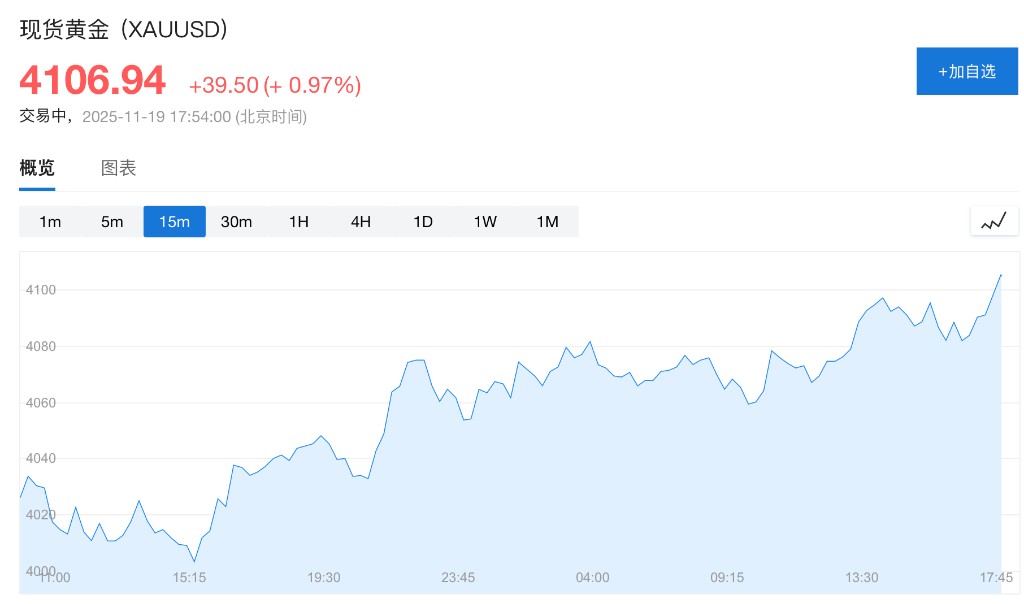The image size is (1024, 604).
Task: Select the 1W timeframe
Action: click(x=485, y=222)
